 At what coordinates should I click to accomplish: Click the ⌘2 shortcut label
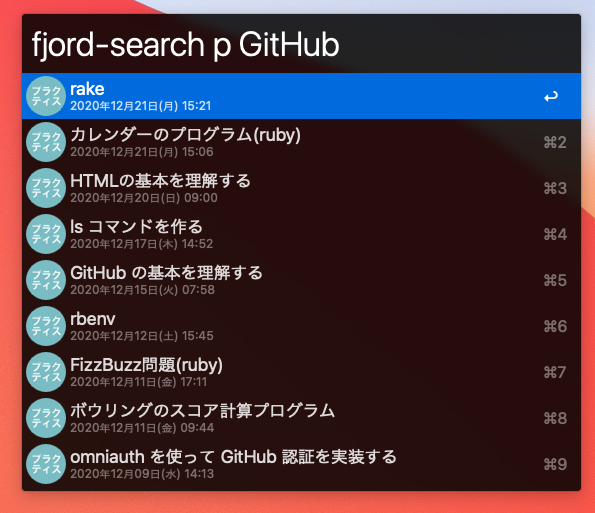(x=555, y=142)
